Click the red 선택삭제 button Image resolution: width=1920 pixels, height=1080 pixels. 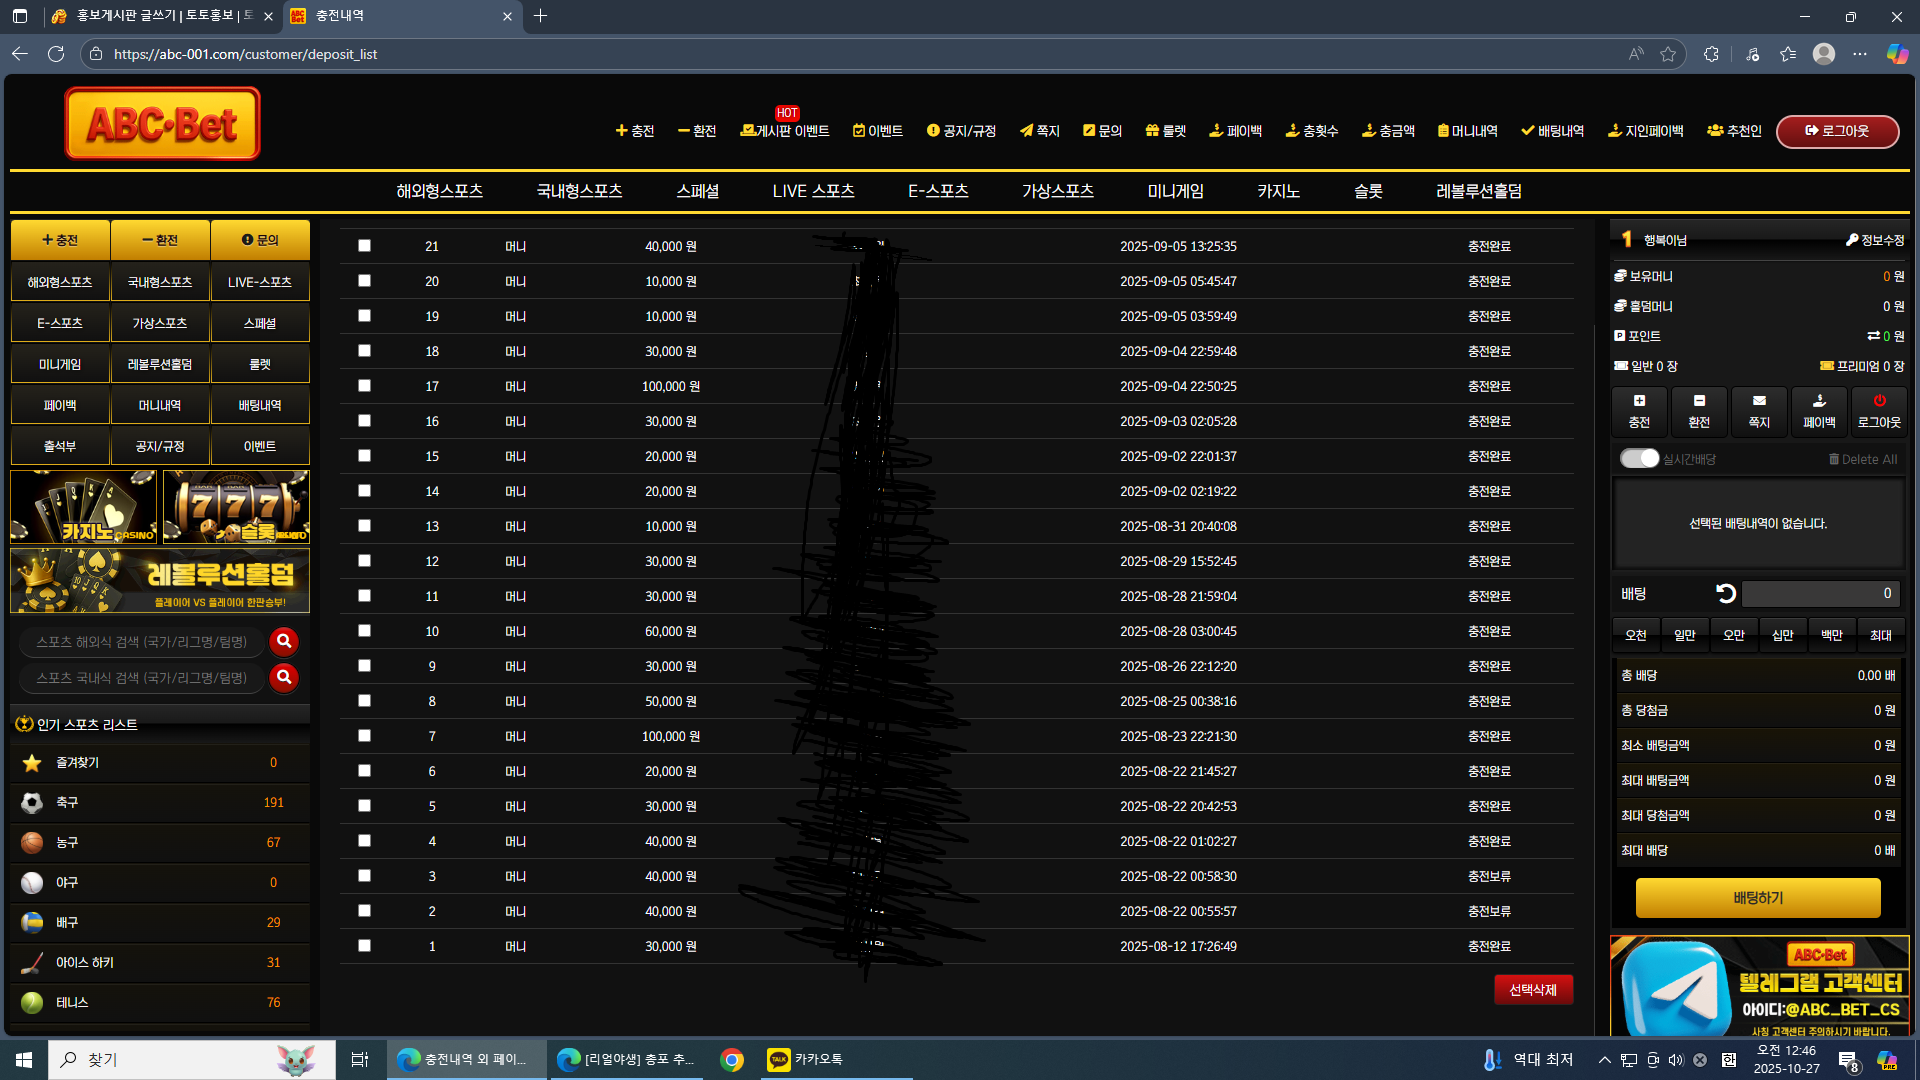[x=1533, y=989]
